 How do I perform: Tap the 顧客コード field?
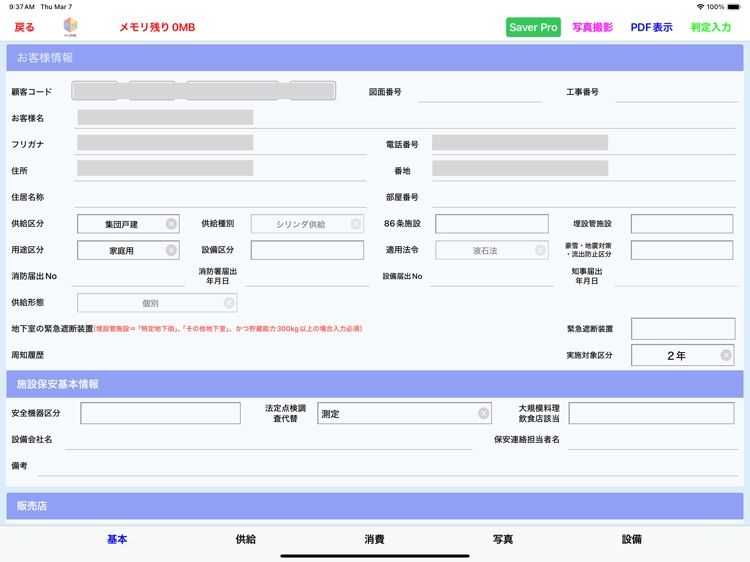(204, 91)
